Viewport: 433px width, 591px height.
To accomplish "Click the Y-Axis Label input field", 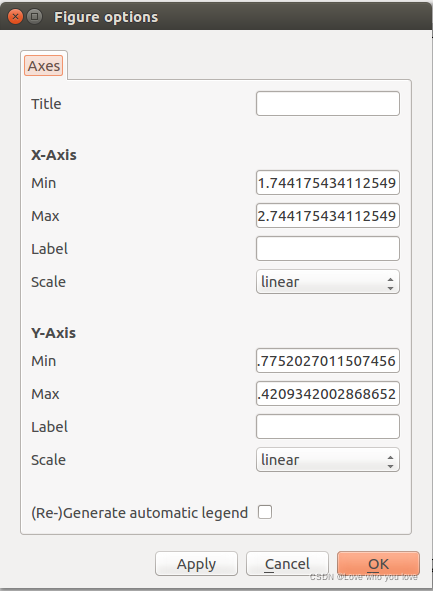I will (328, 427).
